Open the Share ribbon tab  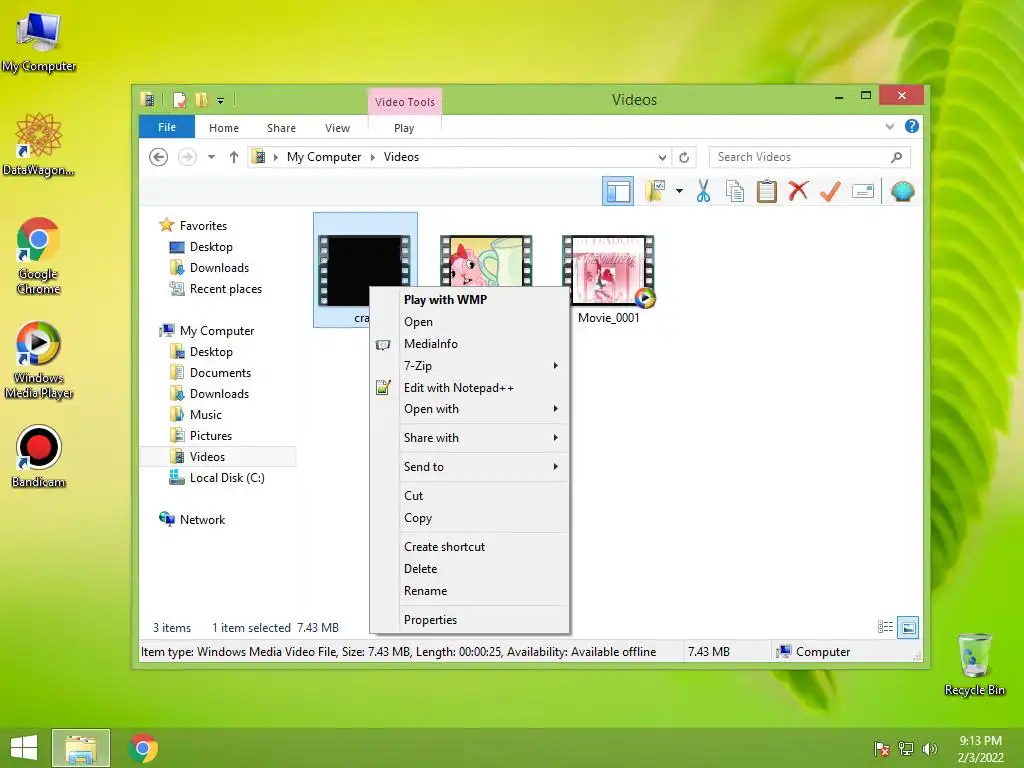point(281,128)
